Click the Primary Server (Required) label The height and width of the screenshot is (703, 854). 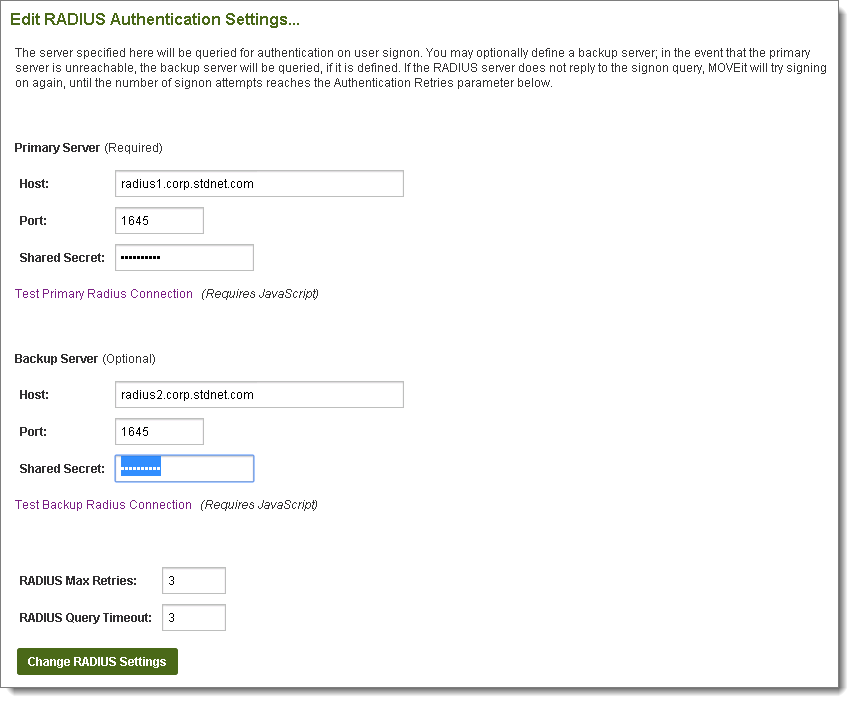[88, 148]
